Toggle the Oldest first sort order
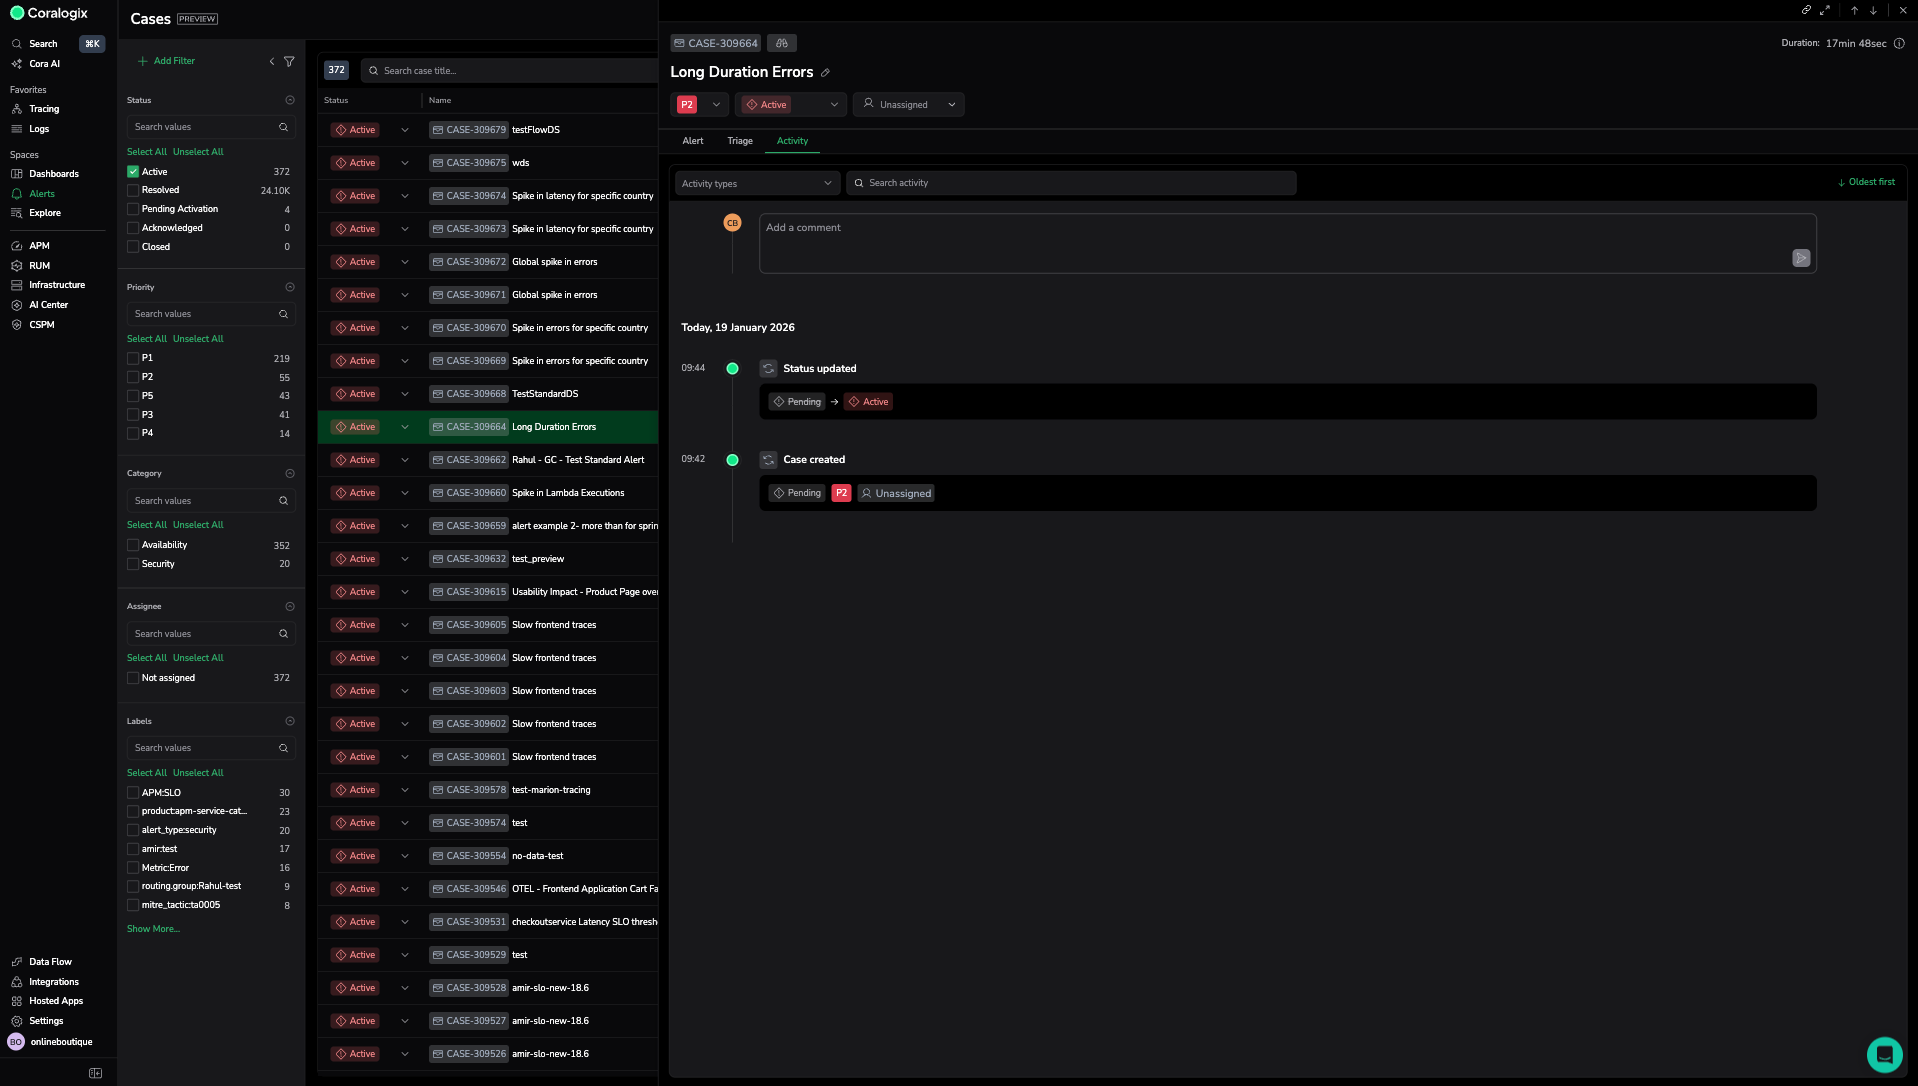This screenshot has width=1918, height=1086. coord(1866,182)
